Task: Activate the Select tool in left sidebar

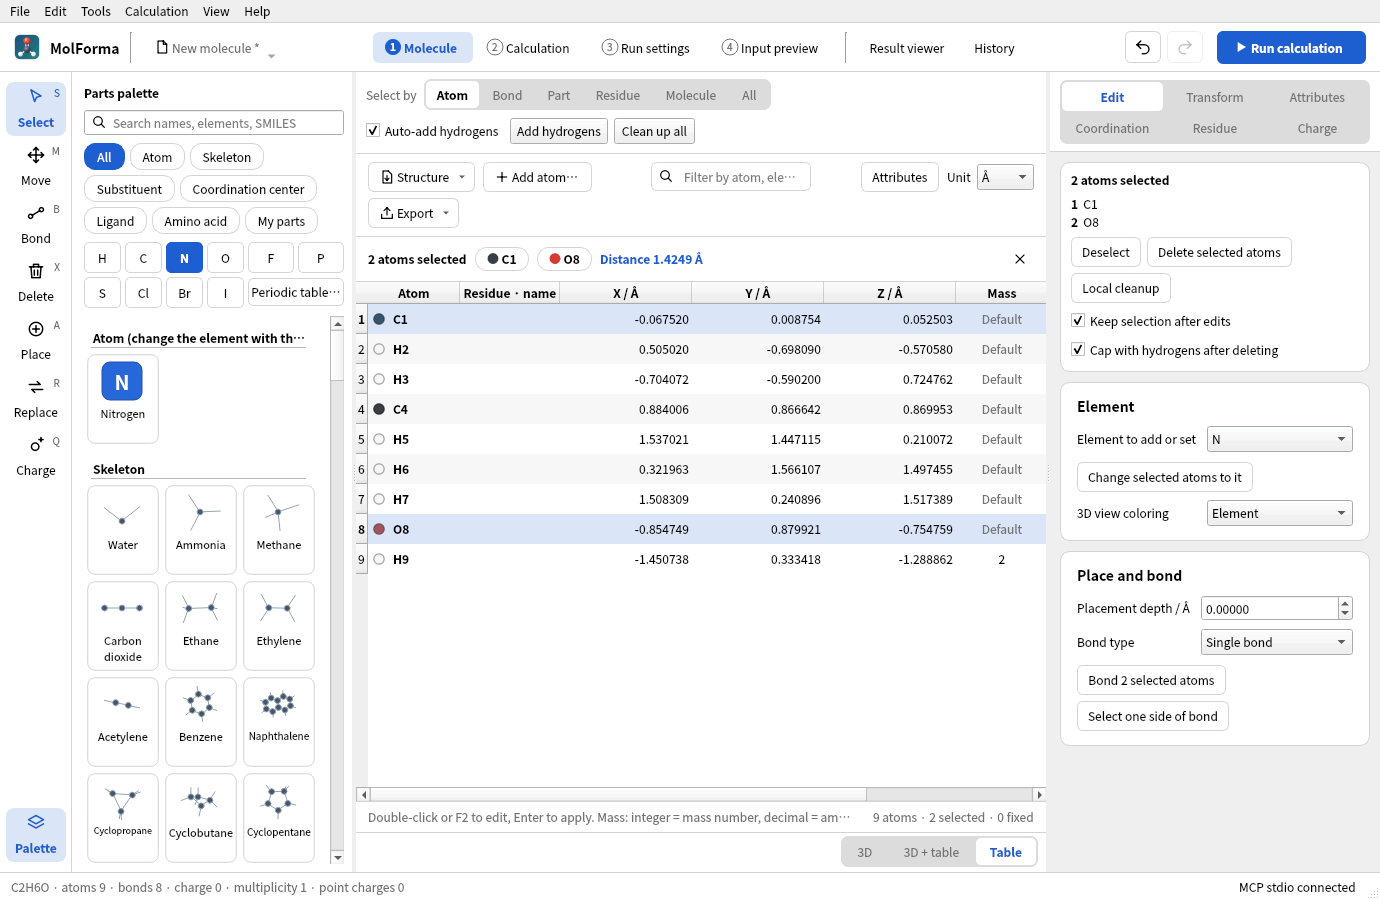Action: pos(36,108)
